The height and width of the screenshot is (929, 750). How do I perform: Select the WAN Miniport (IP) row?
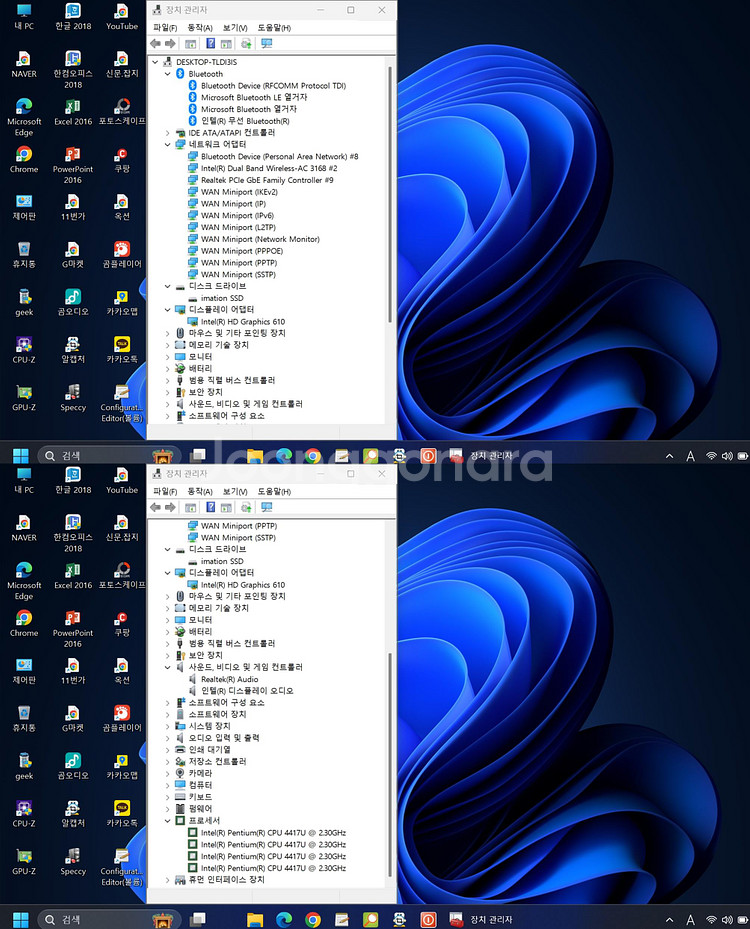click(x=233, y=204)
